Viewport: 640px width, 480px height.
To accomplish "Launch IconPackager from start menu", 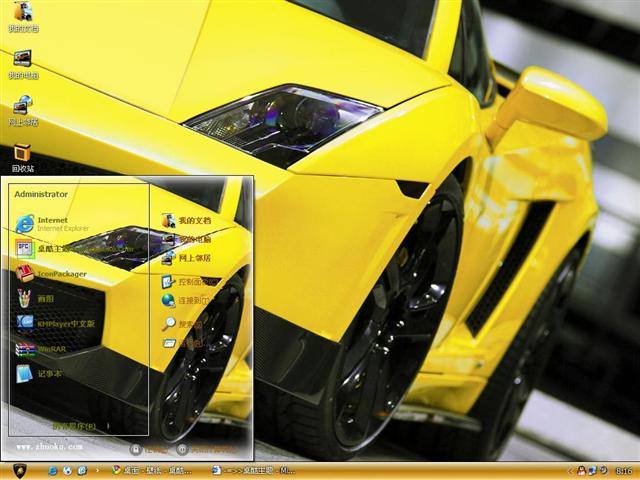I will click(51, 273).
